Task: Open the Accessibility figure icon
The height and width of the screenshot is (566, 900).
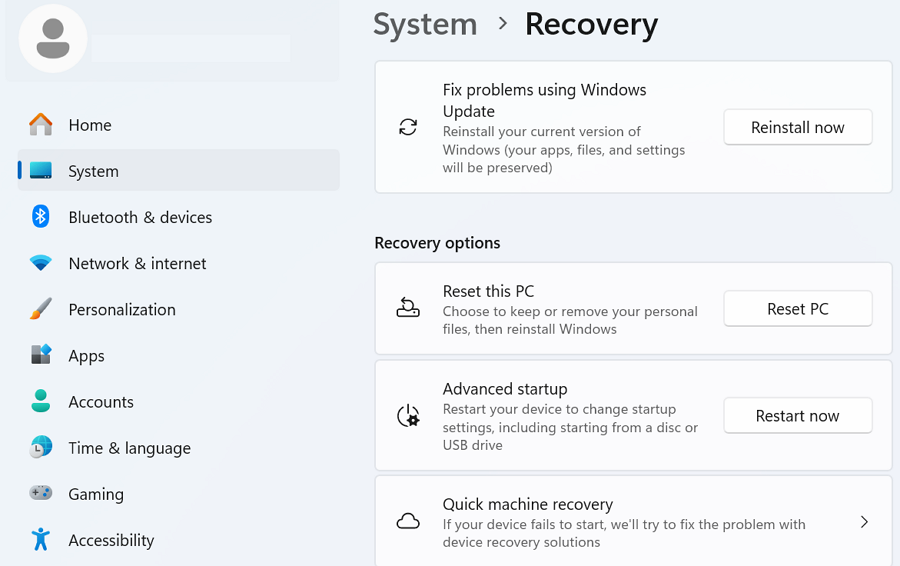Action: point(41,539)
